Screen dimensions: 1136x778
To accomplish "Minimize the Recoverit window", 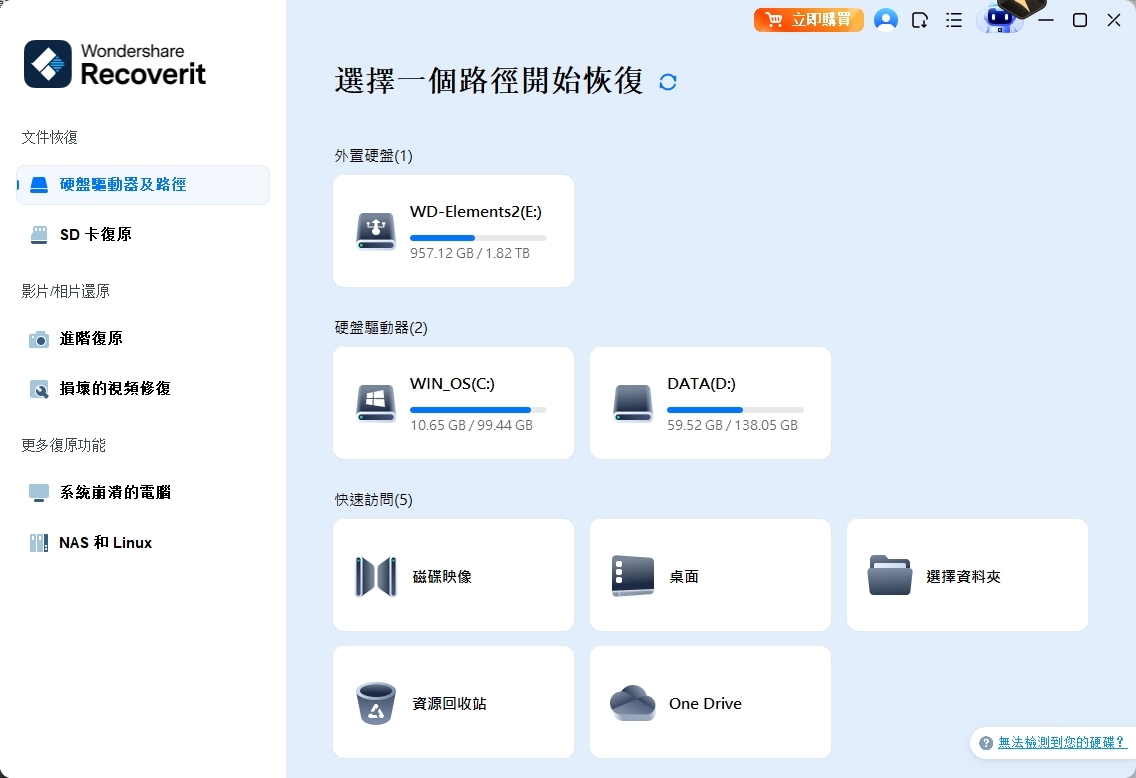I will 1045,20.
